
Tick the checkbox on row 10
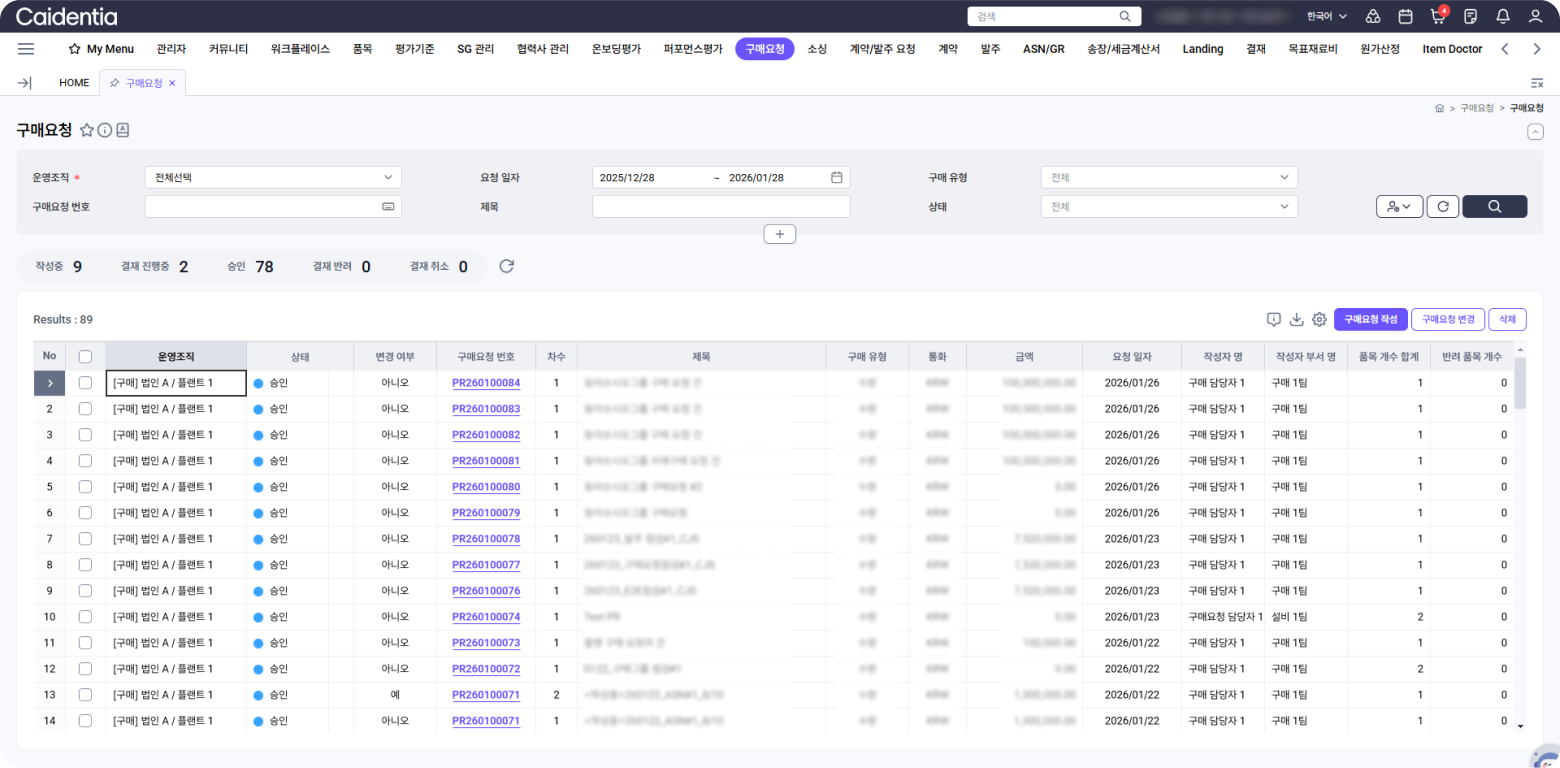(85, 617)
